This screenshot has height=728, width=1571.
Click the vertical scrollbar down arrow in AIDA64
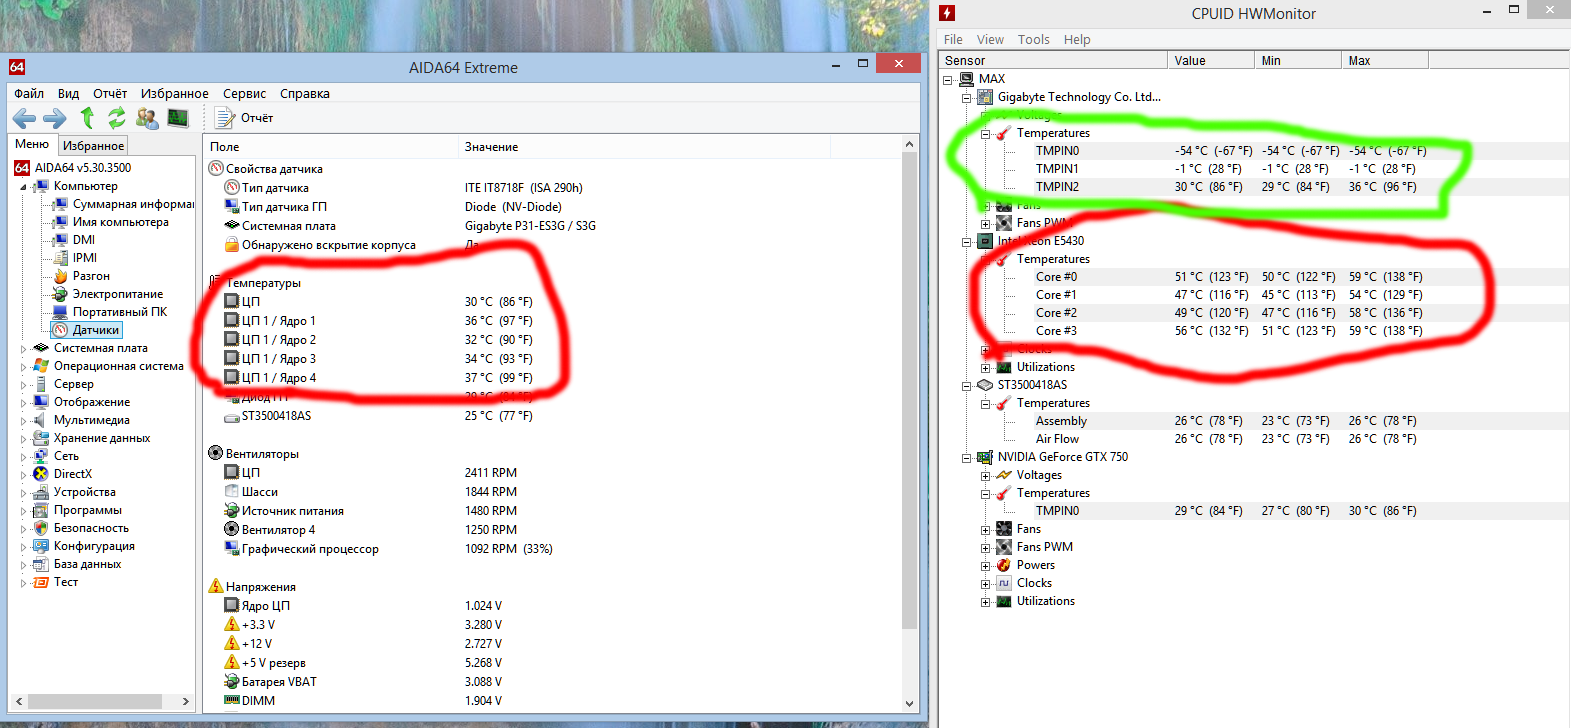(909, 703)
